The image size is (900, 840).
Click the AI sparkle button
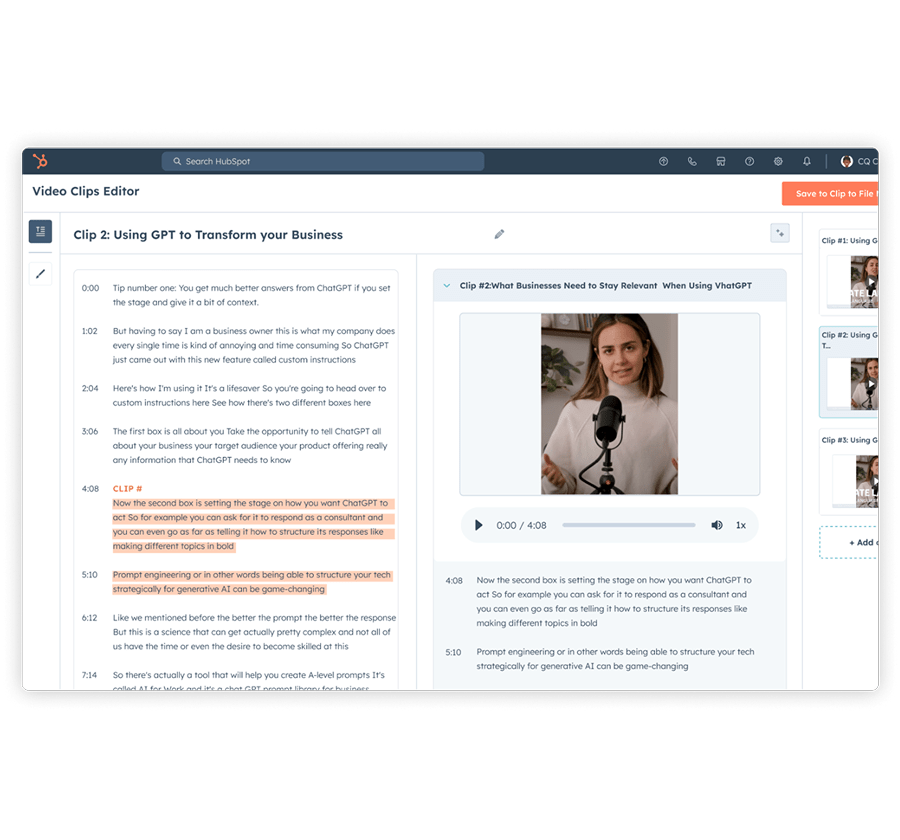pos(780,233)
